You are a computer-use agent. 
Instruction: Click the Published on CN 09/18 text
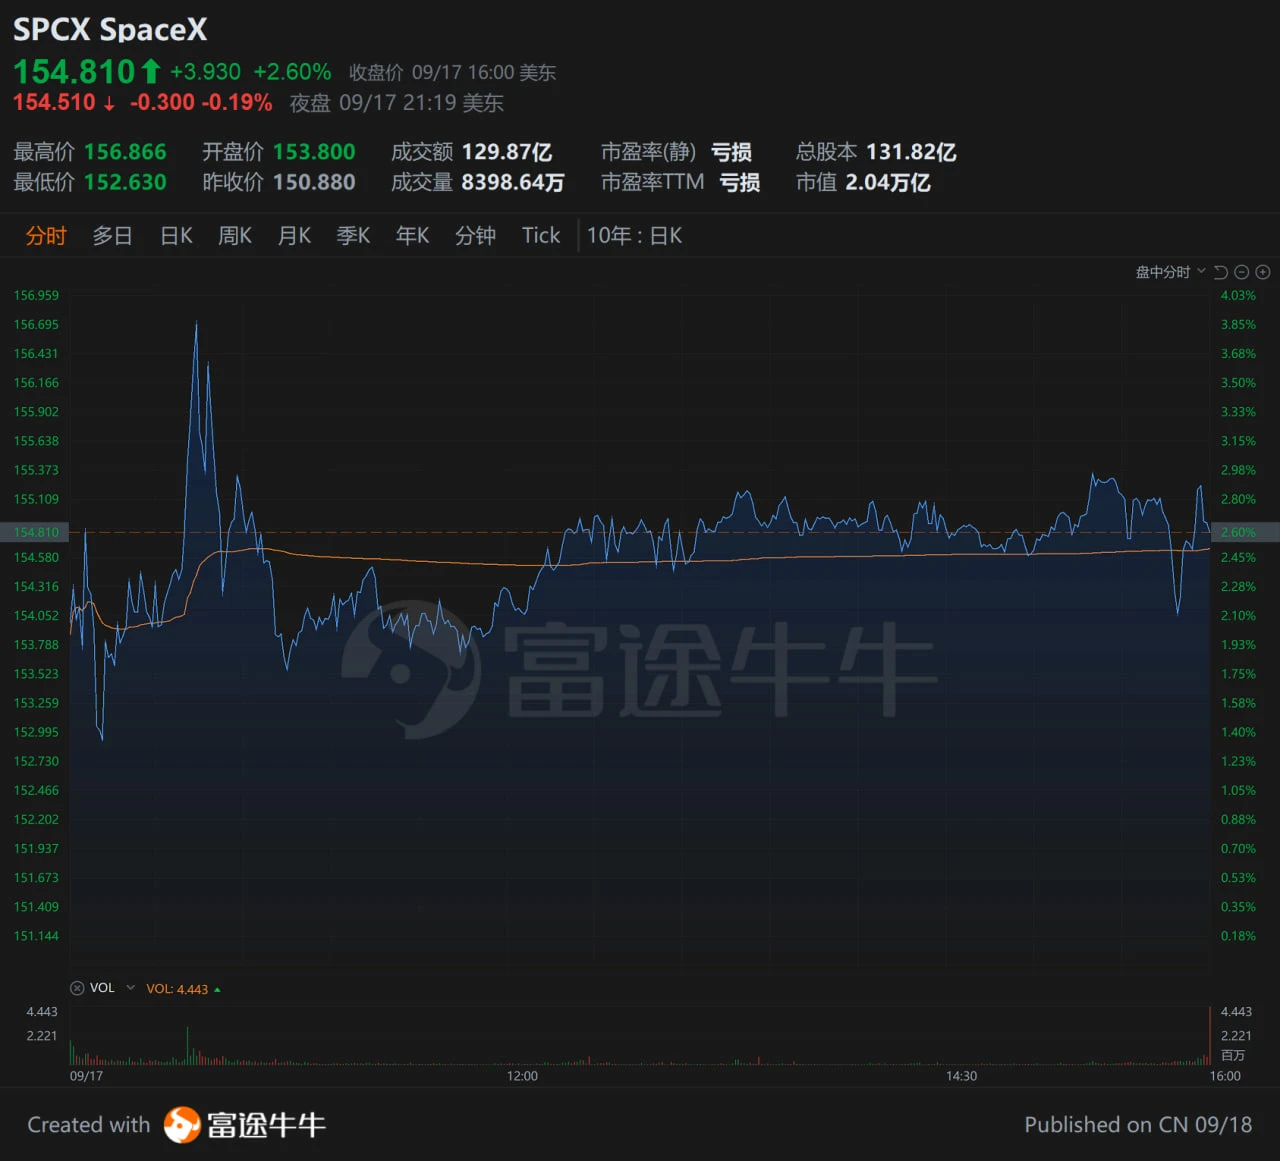tap(1138, 1125)
